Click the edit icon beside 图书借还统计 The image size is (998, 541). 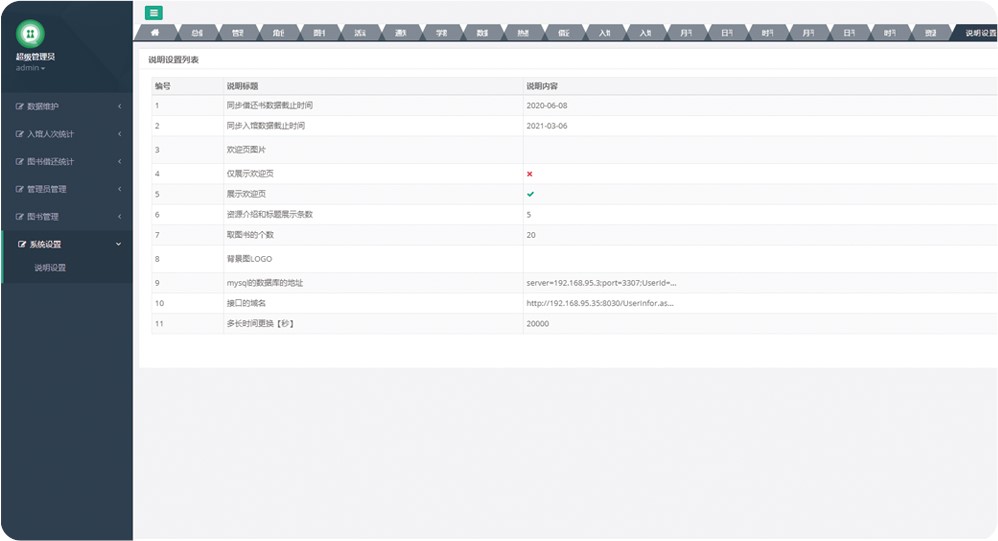[x=19, y=162]
